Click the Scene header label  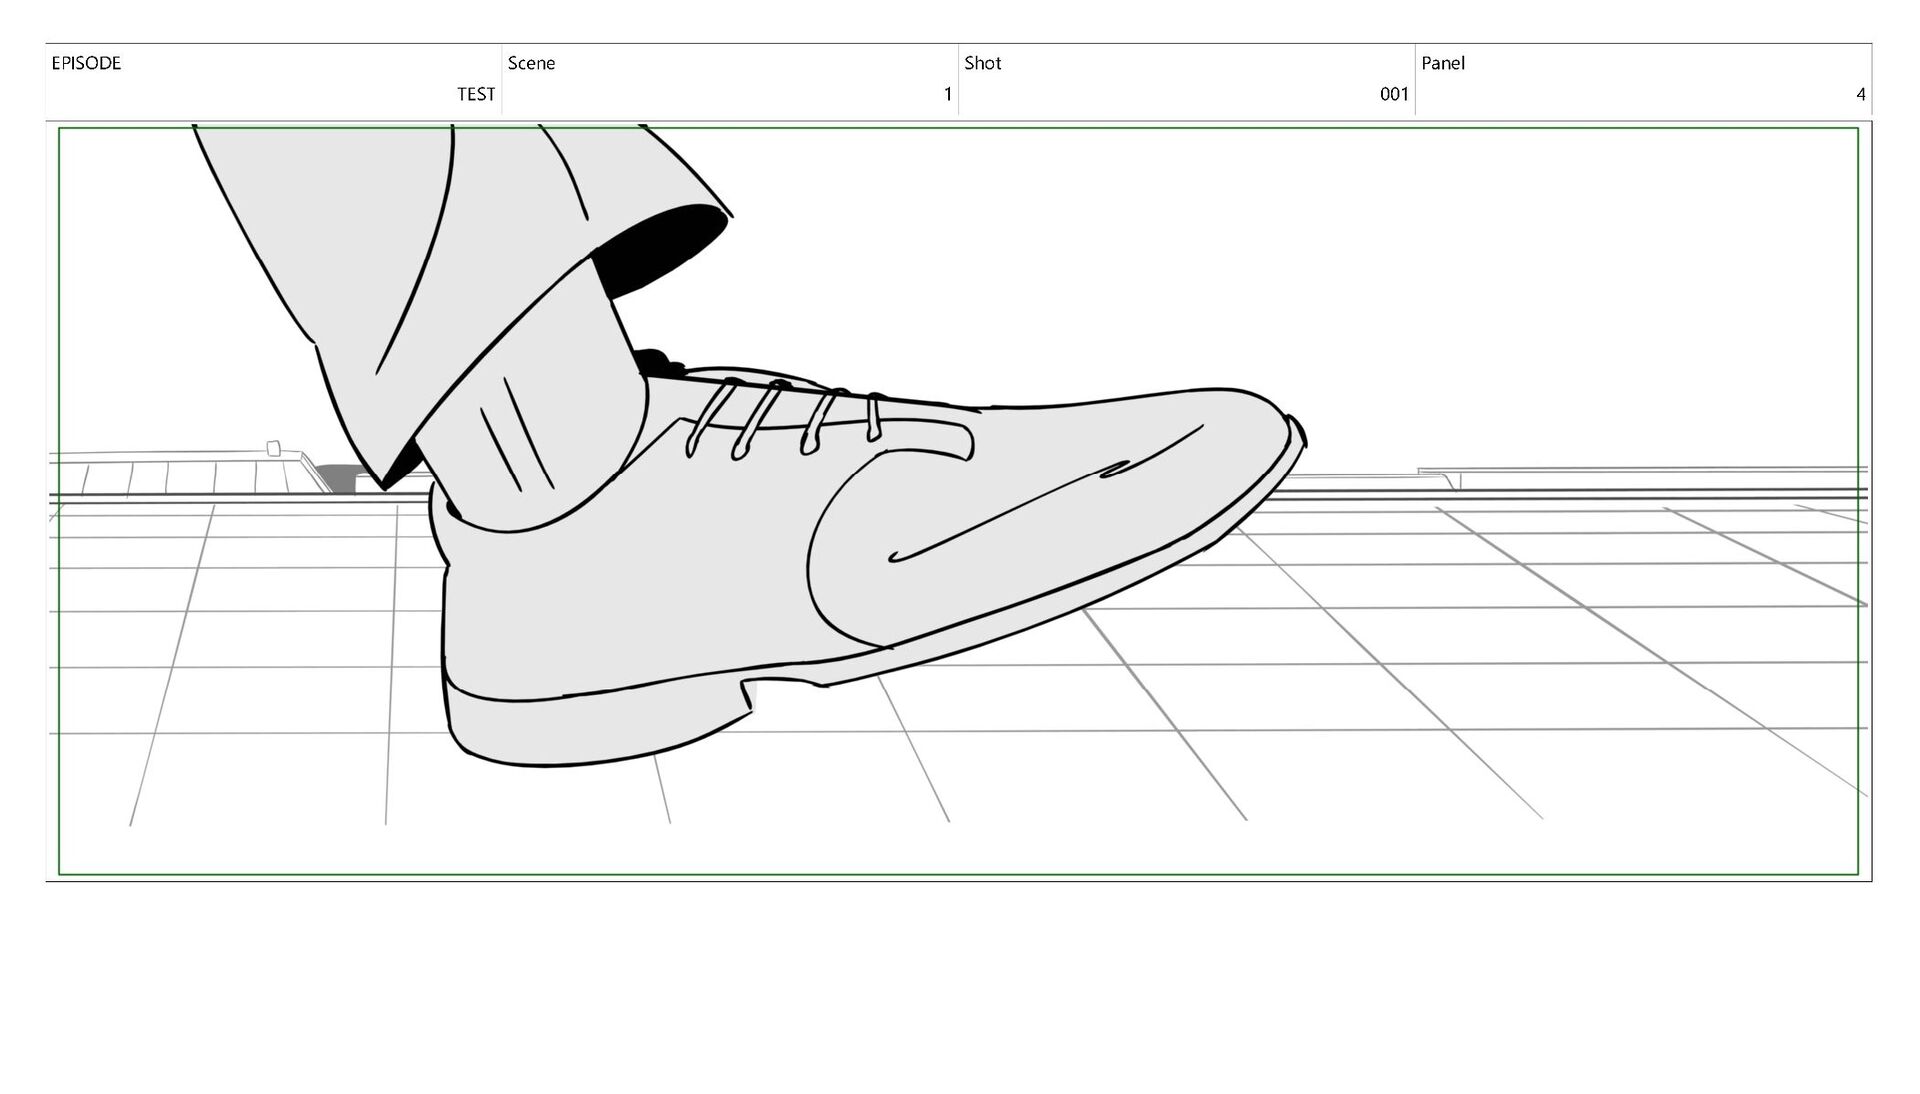pos(531,63)
